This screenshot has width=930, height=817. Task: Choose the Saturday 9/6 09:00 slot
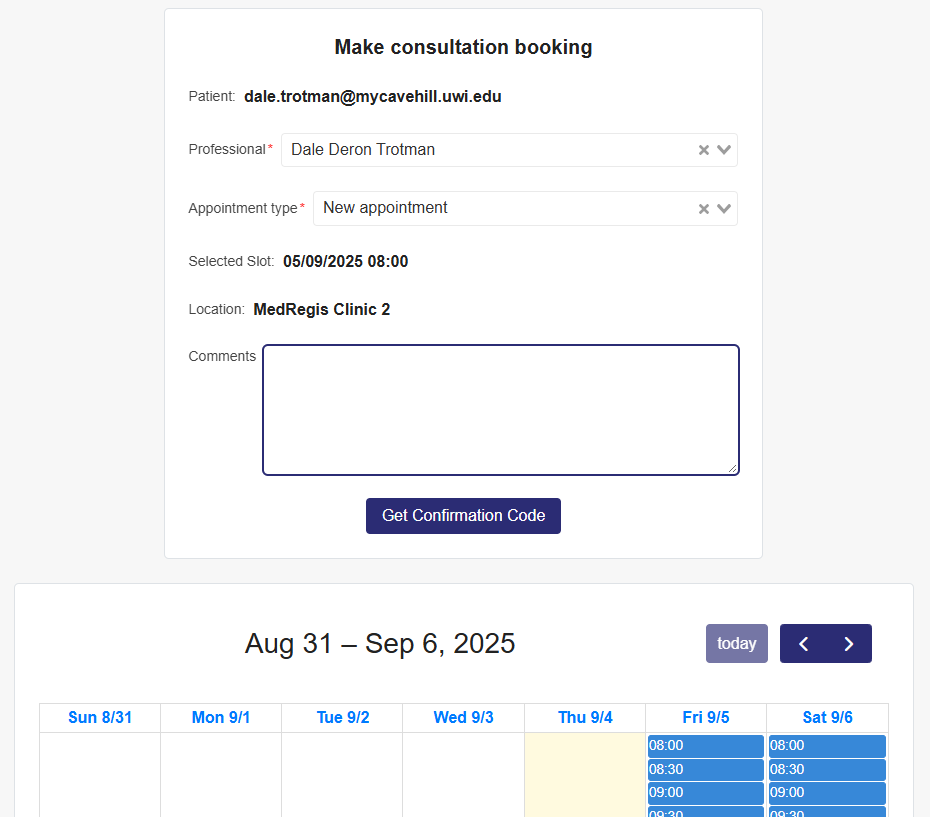[x=827, y=793]
